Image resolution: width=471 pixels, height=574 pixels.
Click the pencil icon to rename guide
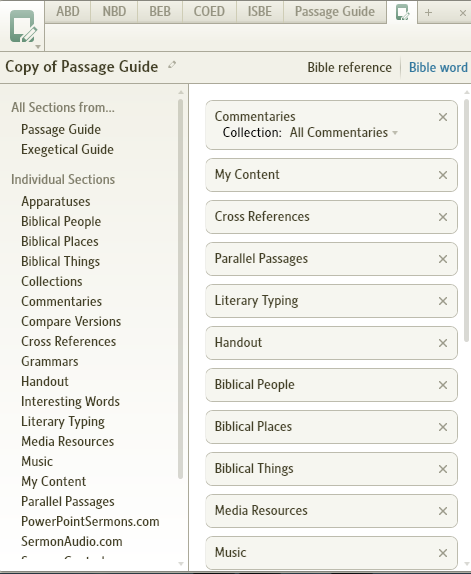coord(172,65)
